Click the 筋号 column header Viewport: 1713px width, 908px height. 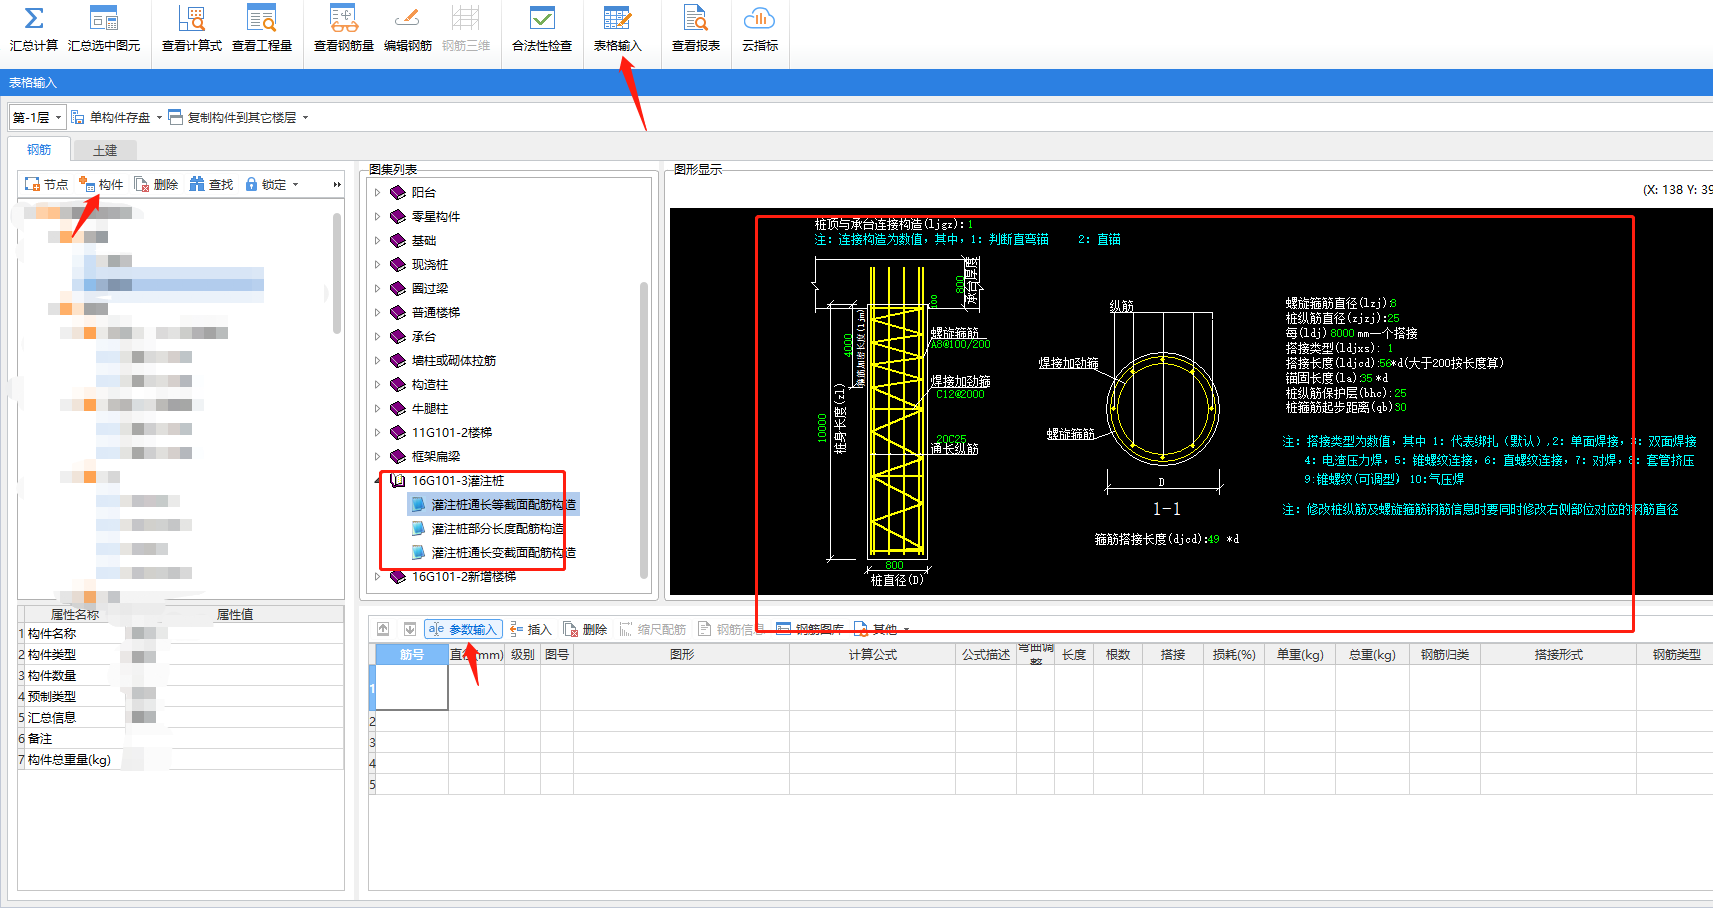(x=412, y=654)
